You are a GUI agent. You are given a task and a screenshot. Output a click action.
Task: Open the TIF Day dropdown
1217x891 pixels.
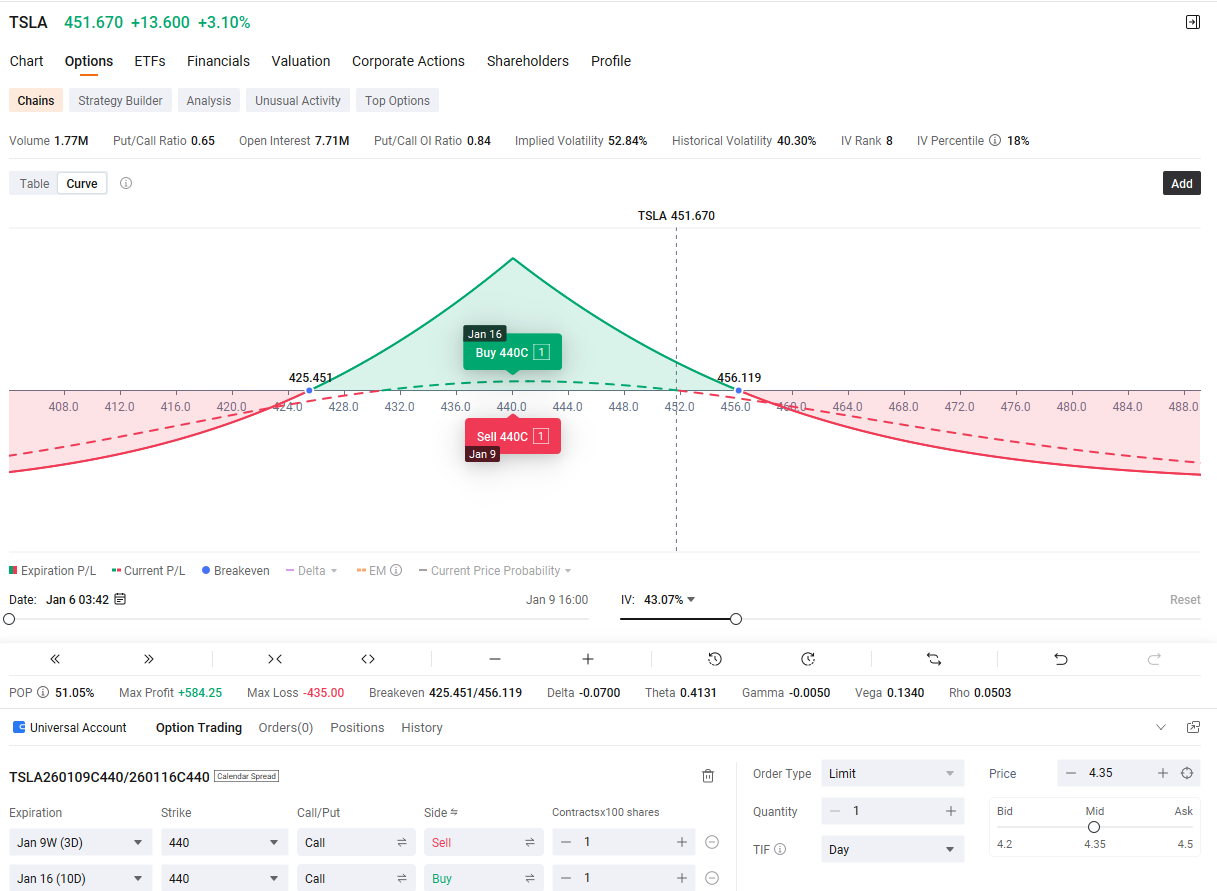[893, 849]
